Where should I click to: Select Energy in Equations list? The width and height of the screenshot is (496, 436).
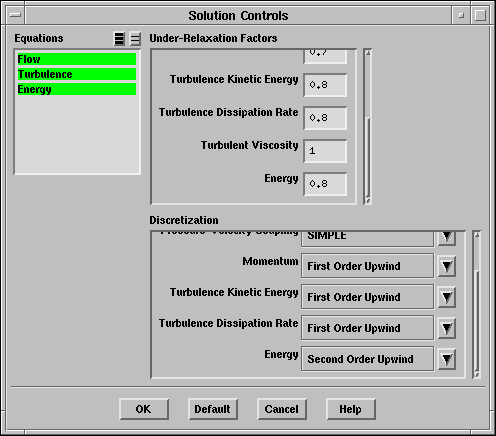pyautogui.click(x=77, y=89)
